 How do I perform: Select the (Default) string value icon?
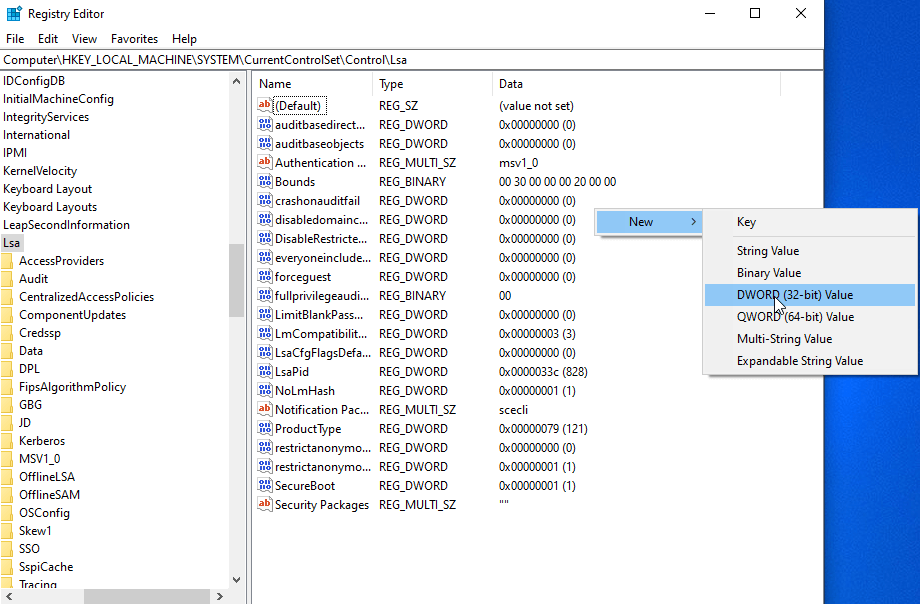265,106
